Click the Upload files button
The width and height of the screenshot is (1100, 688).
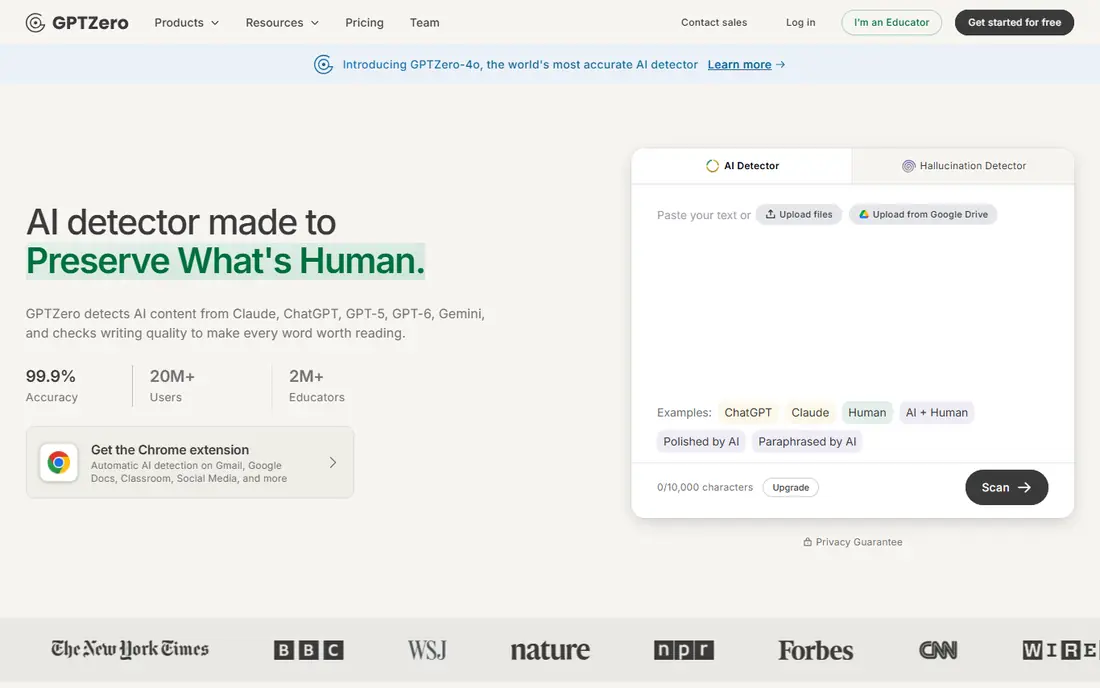pos(798,214)
